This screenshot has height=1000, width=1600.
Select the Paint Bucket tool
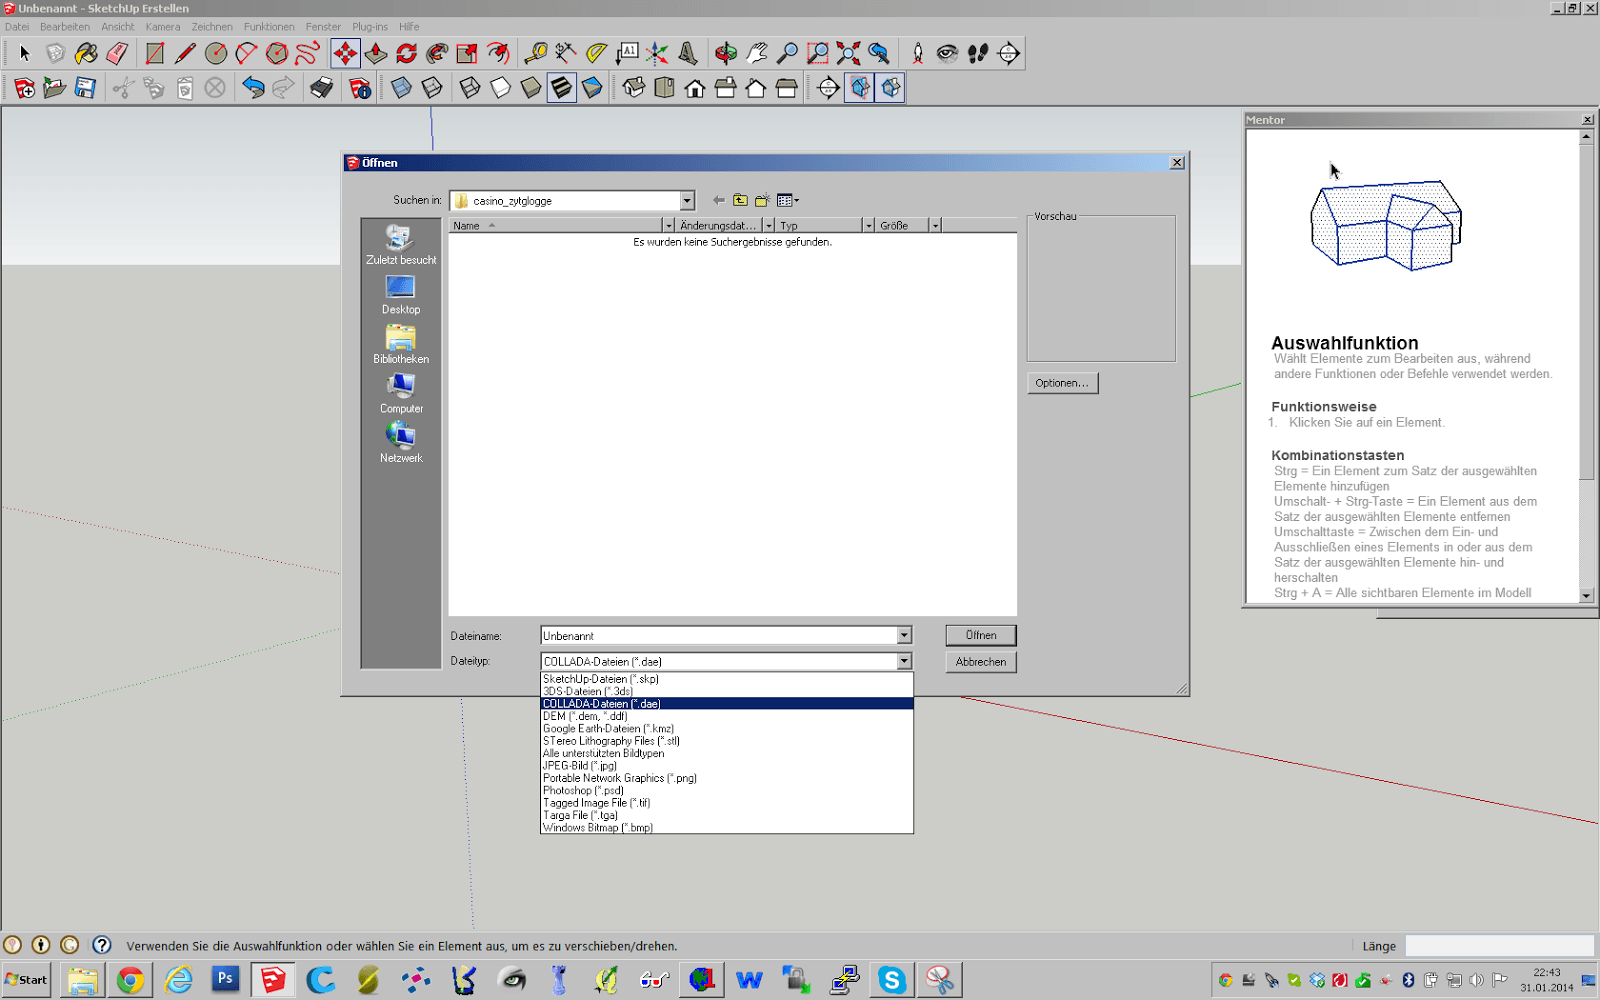pyautogui.click(x=87, y=53)
